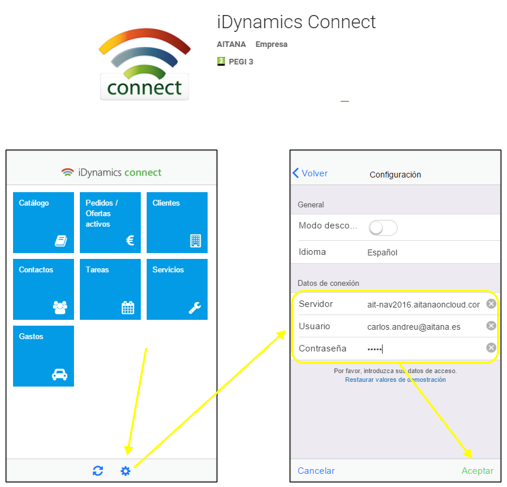Open the Pedidos / Ofertas activos tile
This screenshot has width=507, height=487.
pos(110,222)
